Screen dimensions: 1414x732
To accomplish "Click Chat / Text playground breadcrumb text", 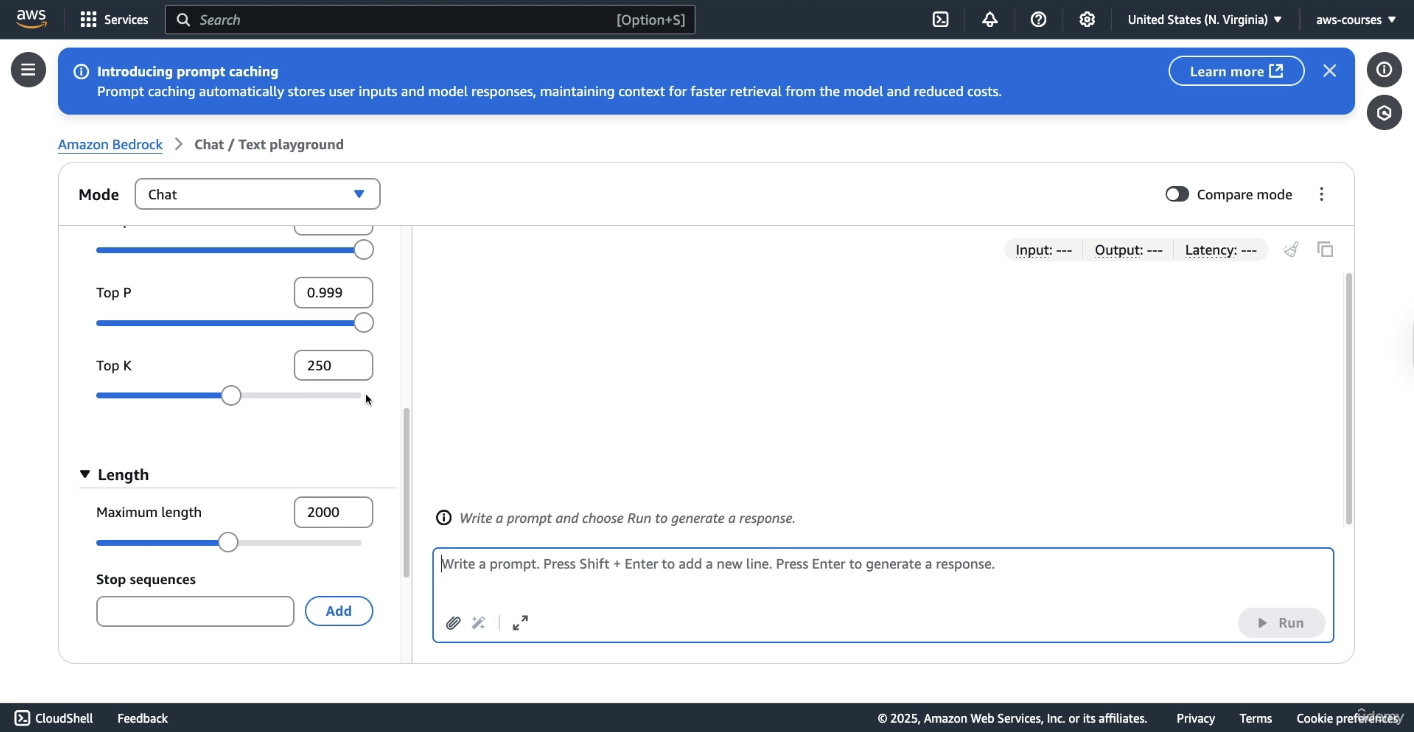I will (x=269, y=144).
